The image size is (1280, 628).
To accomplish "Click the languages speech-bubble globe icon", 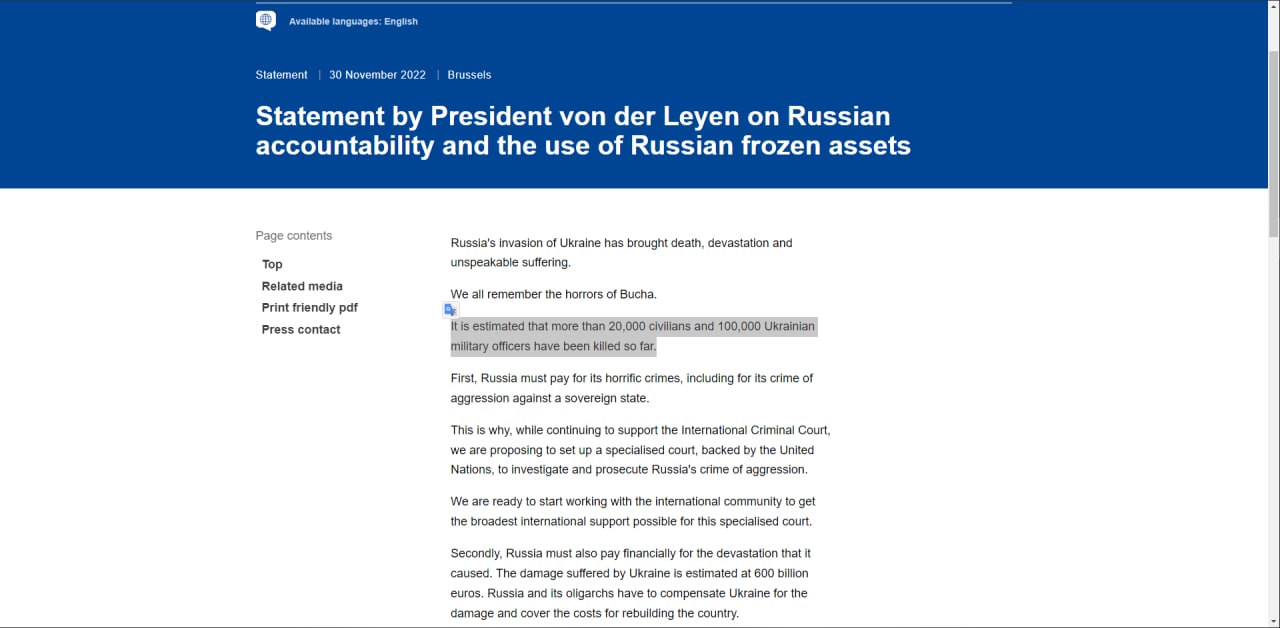I will click(x=266, y=21).
